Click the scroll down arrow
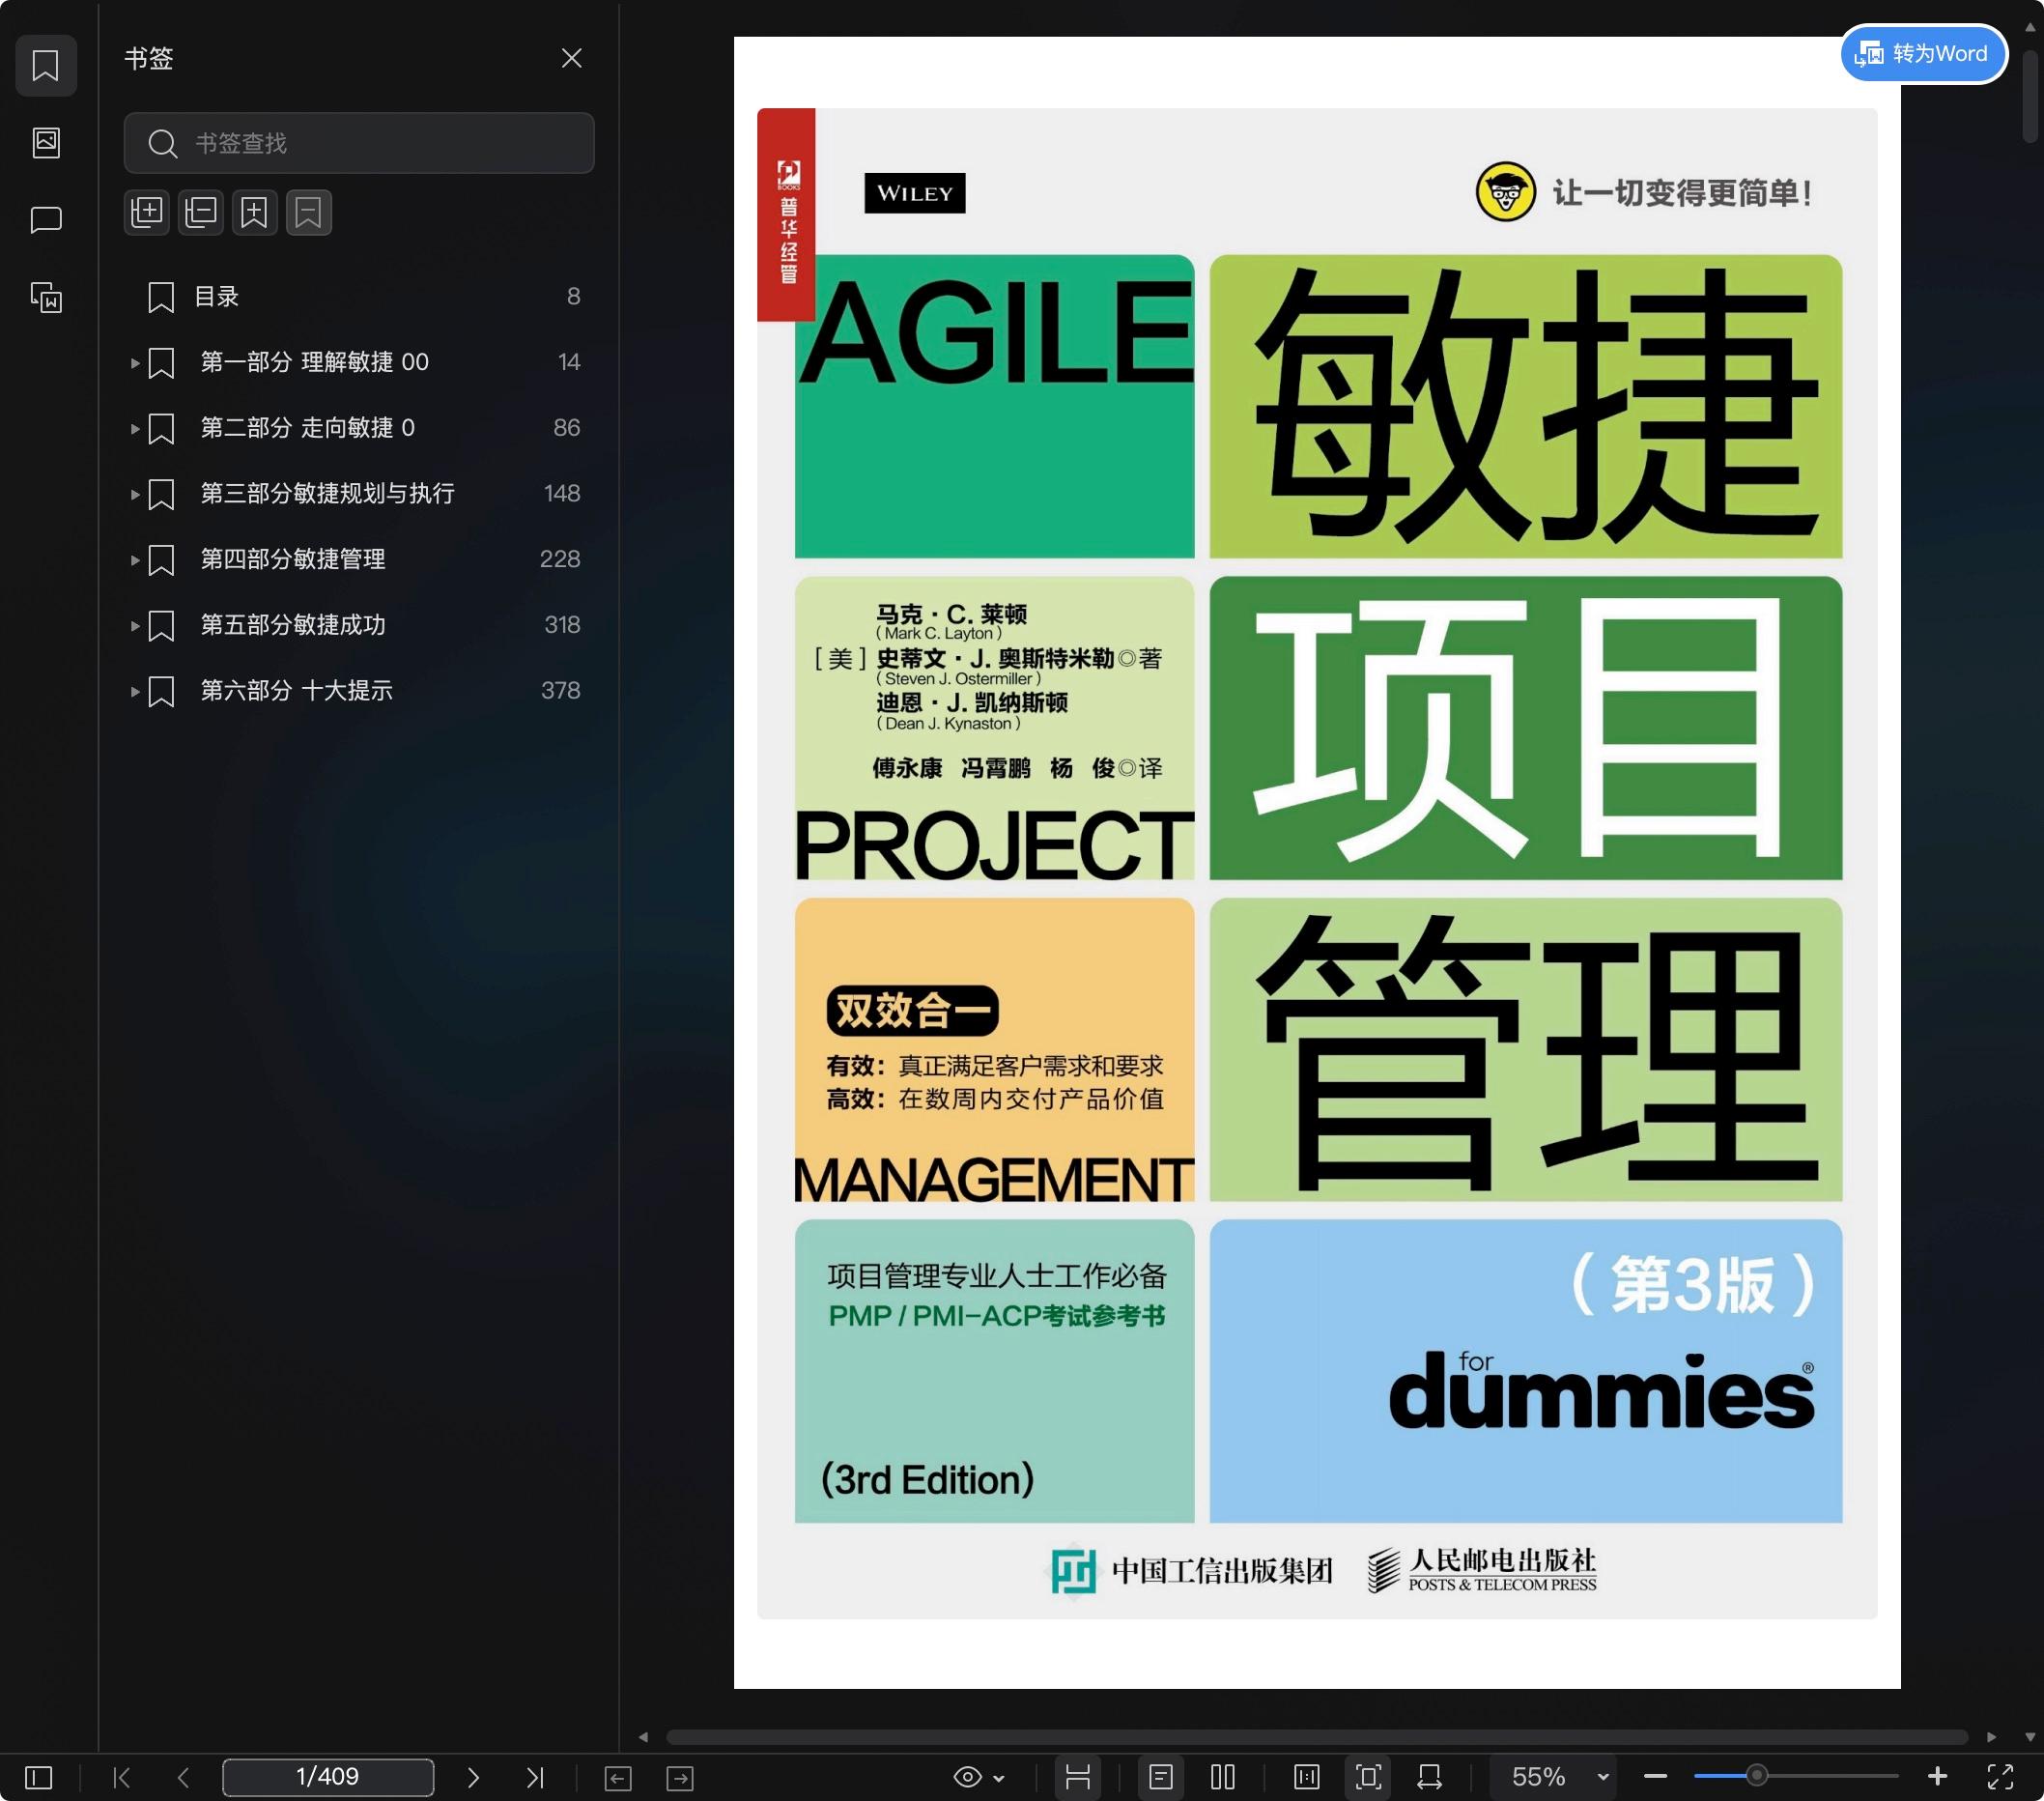 [x=2030, y=1737]
